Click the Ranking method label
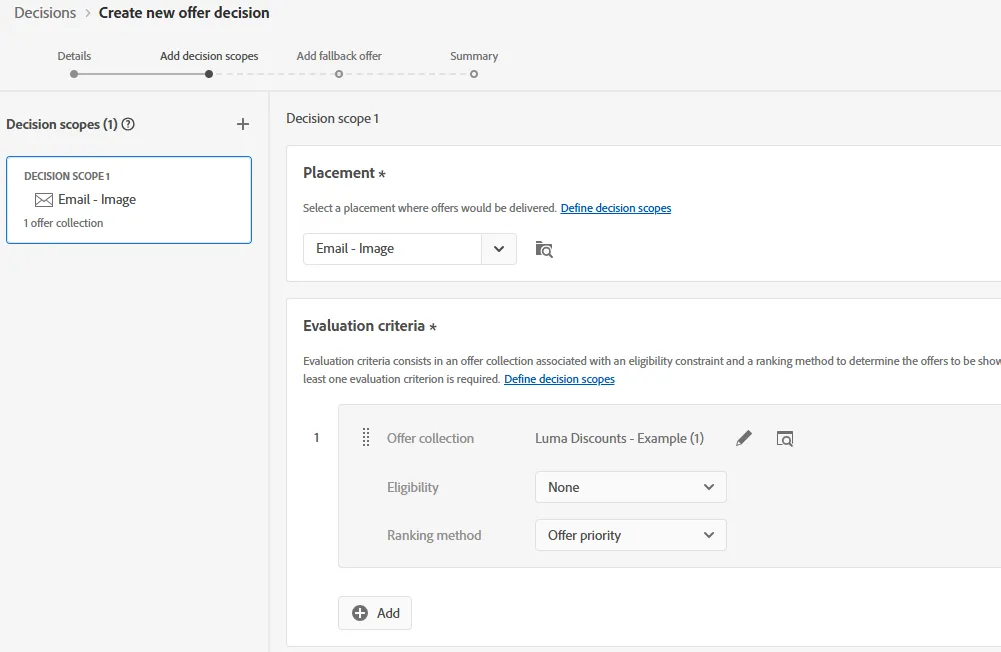Viewport: 1001px width, 652px height. [434, 535]
